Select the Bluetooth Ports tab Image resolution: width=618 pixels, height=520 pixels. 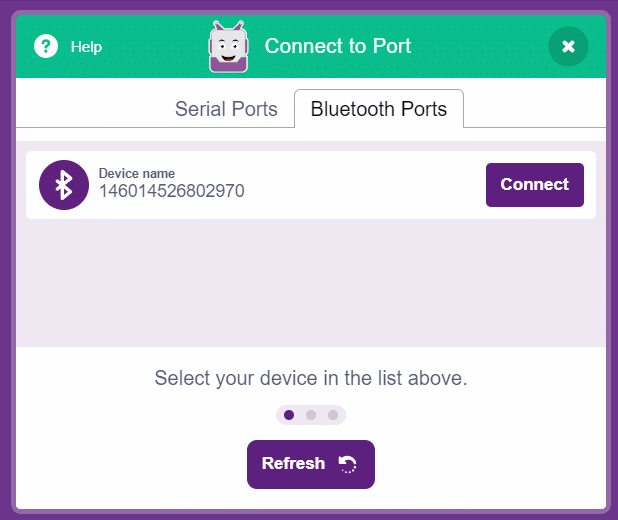click(x=379, y=109)
